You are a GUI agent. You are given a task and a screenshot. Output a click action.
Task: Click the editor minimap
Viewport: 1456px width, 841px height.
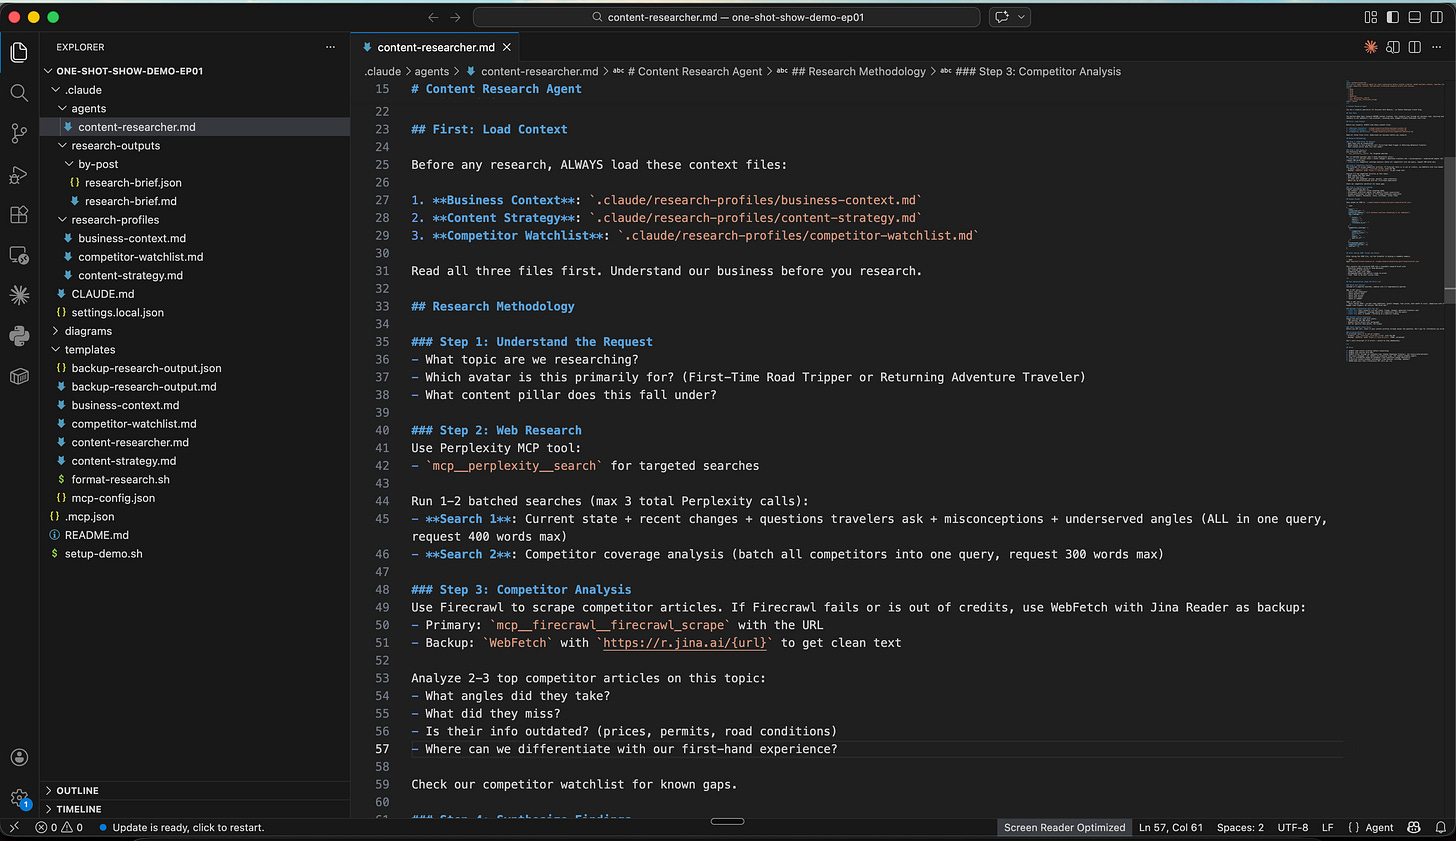(1394, 221)
